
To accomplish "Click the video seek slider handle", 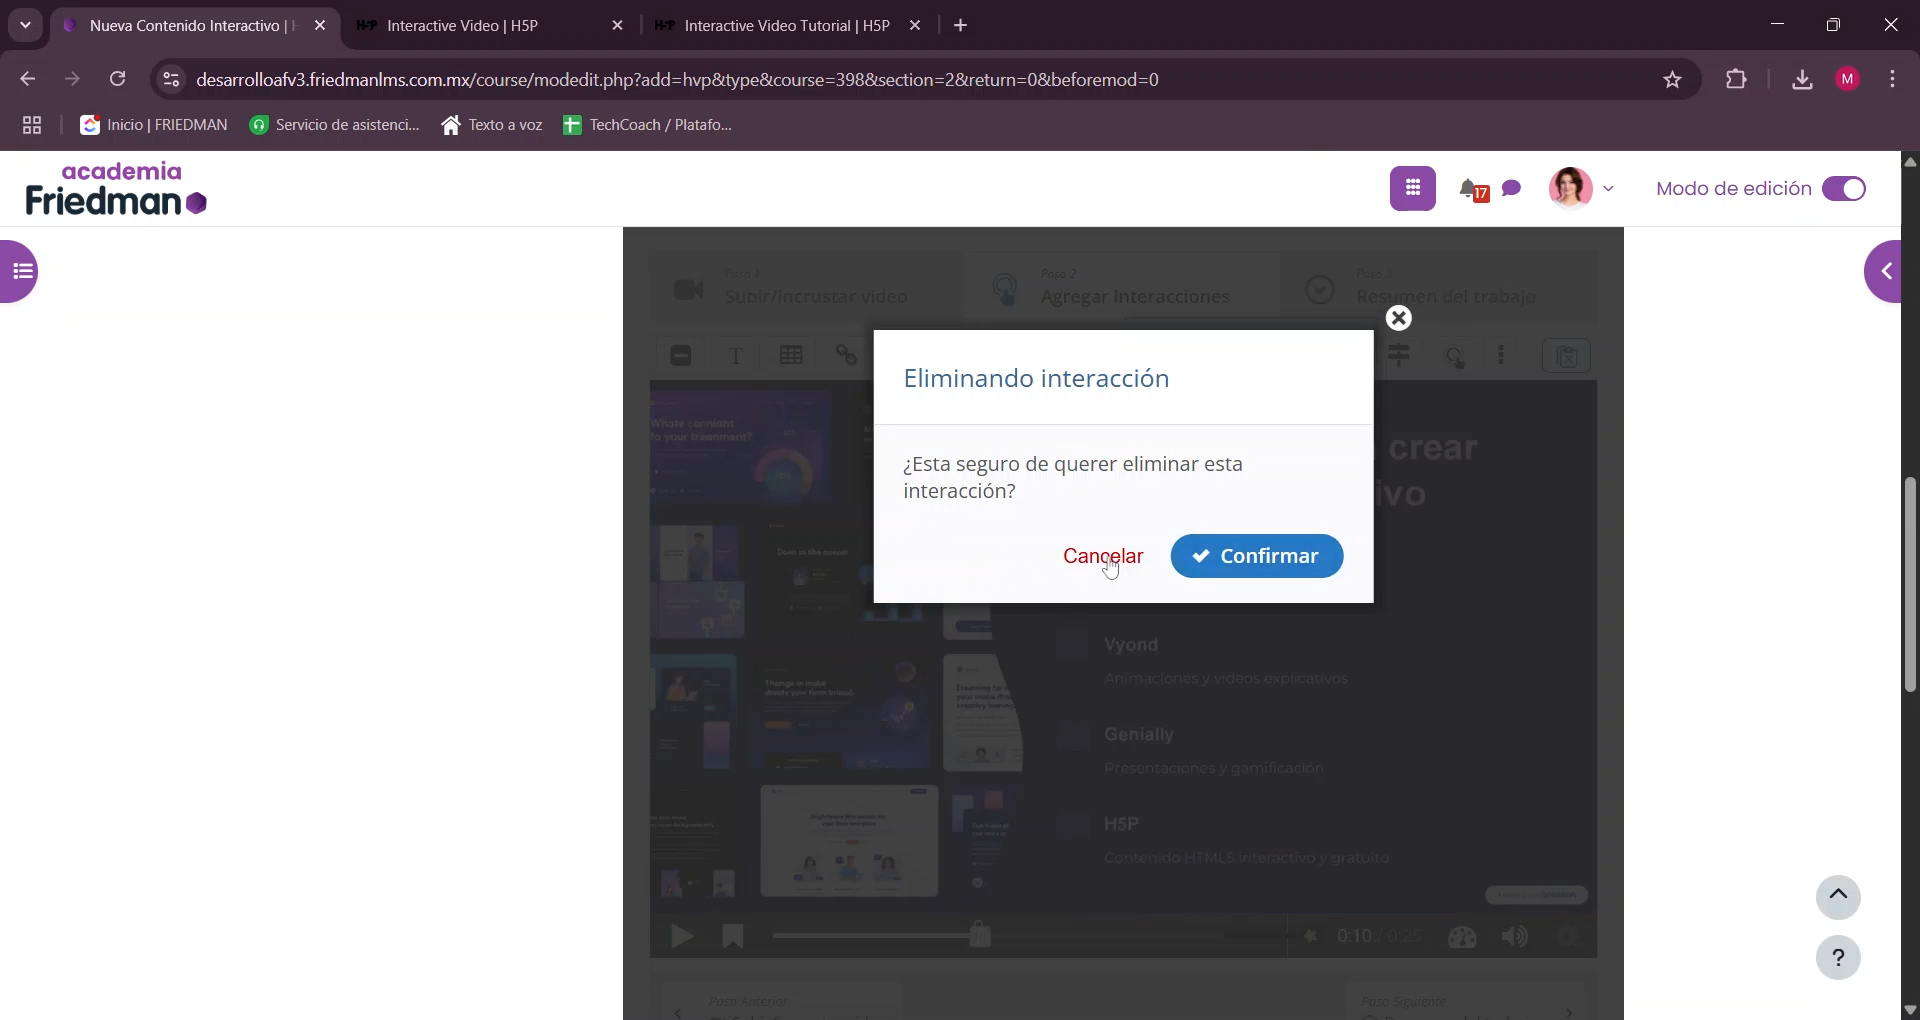I will click(x=980, y=935).
